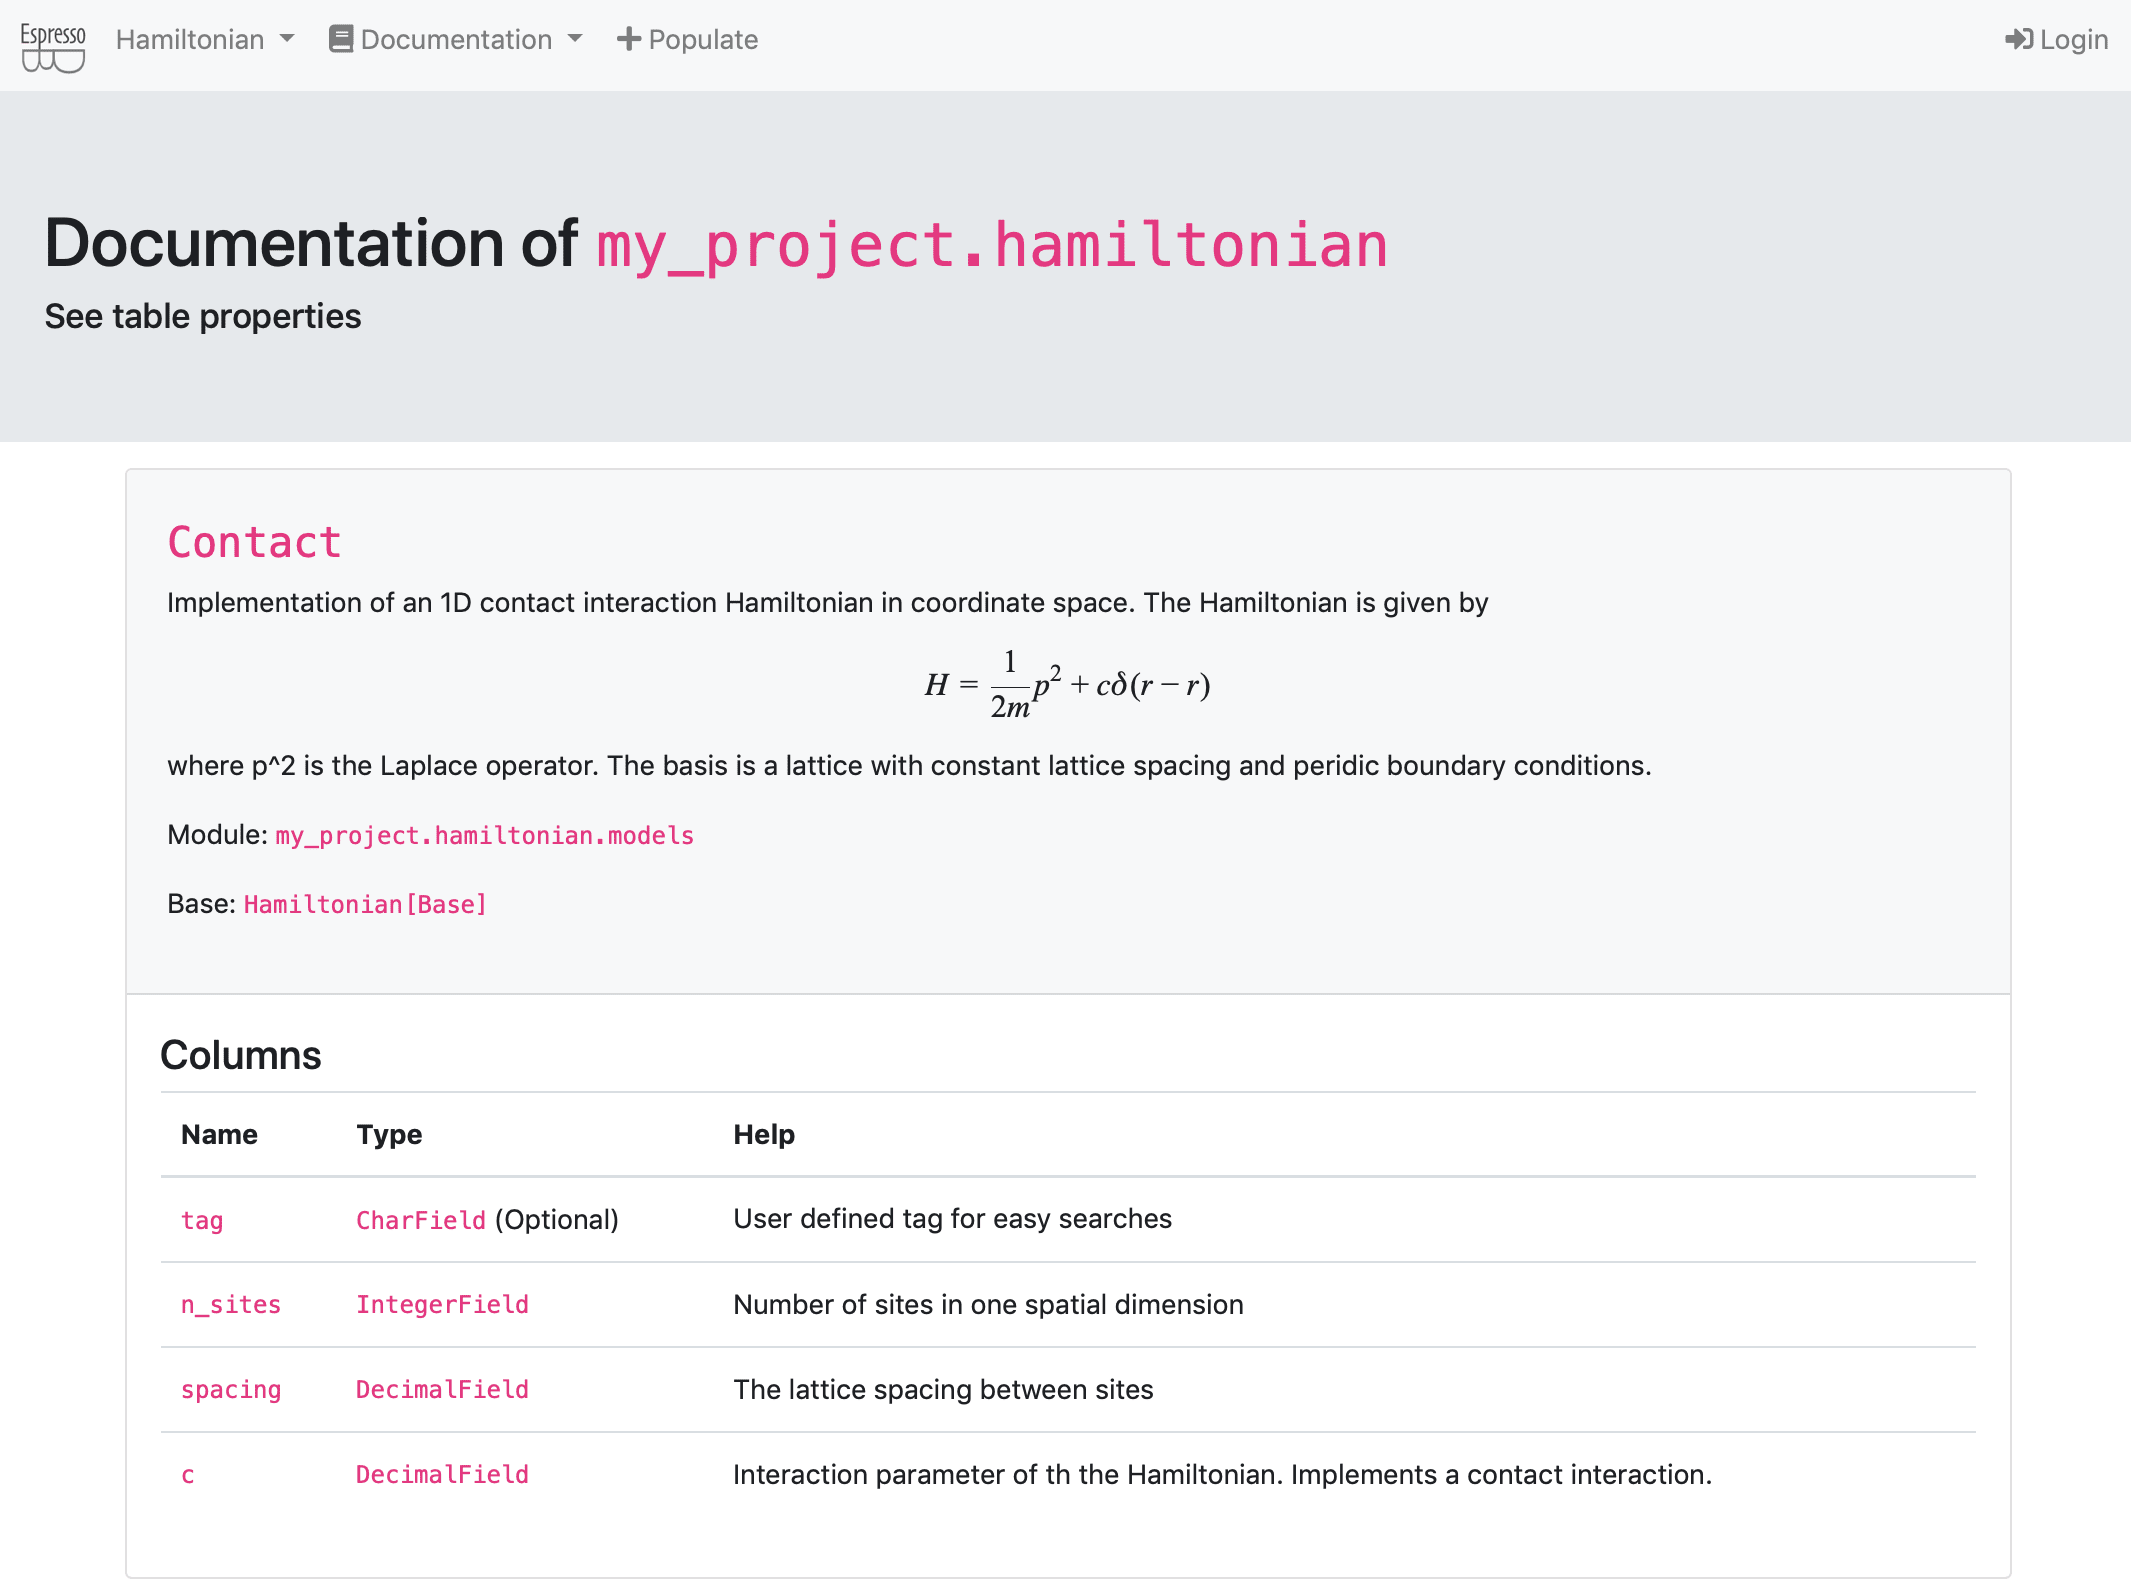Image resolution: width=2131 pixels, height=1584 pixels.
Task: Open the Hamiltonian dropdown chevron
Action: pyautogui.click(x=288, y=40)
